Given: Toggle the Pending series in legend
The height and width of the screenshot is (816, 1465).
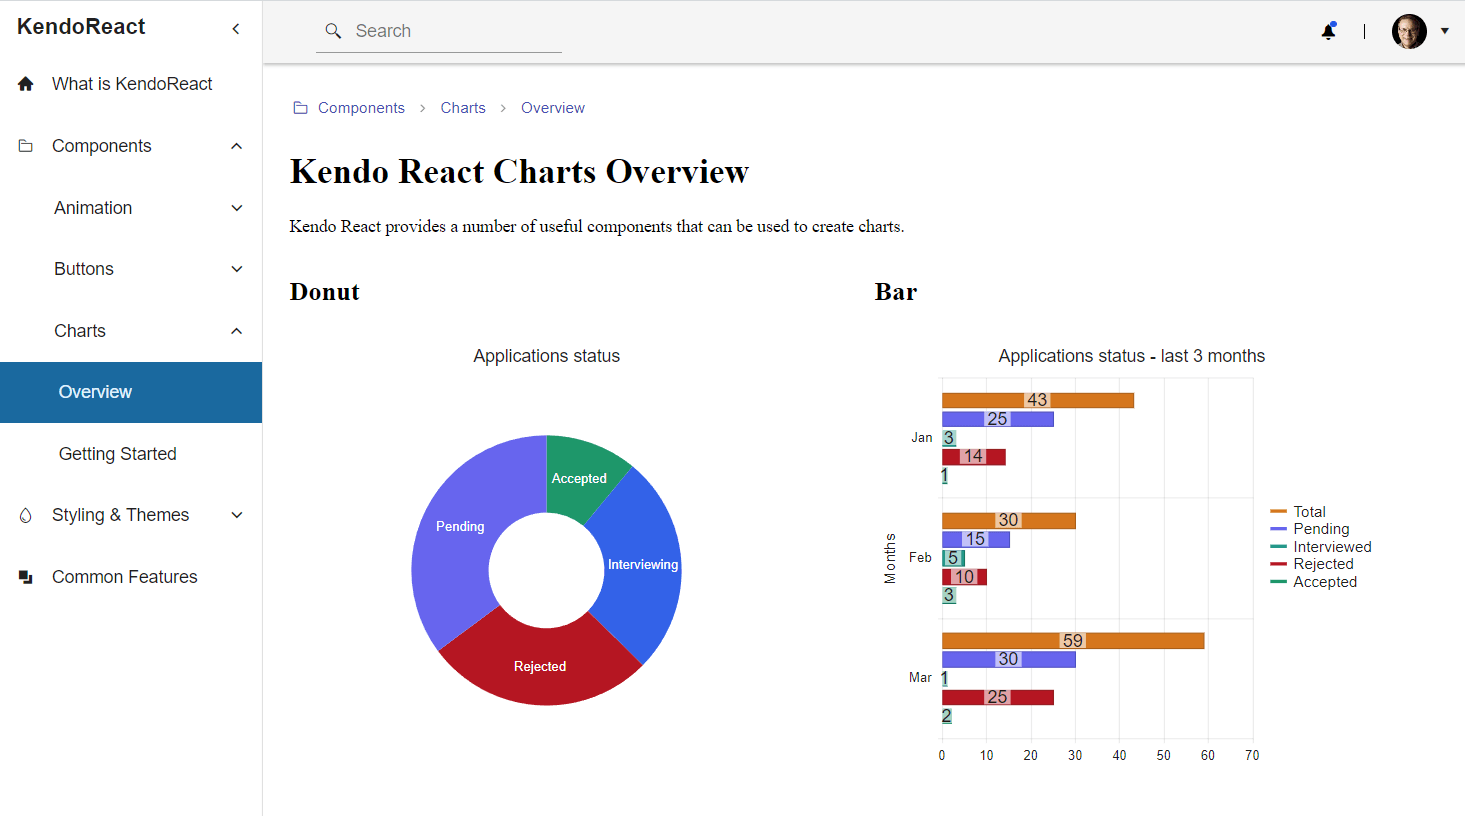Looking at the screenshot, I should (x=1310, y=529).
